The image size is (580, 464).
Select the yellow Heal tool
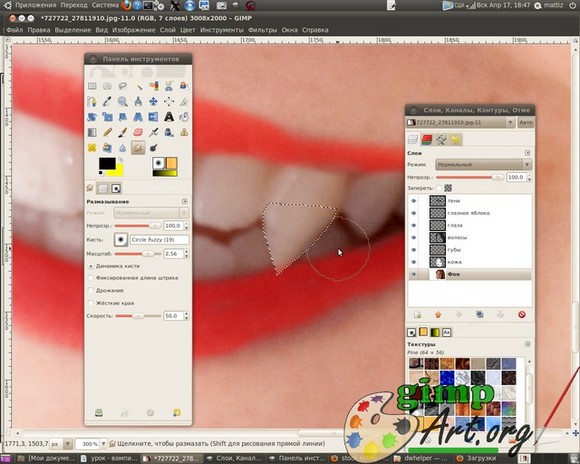point(92,148)
